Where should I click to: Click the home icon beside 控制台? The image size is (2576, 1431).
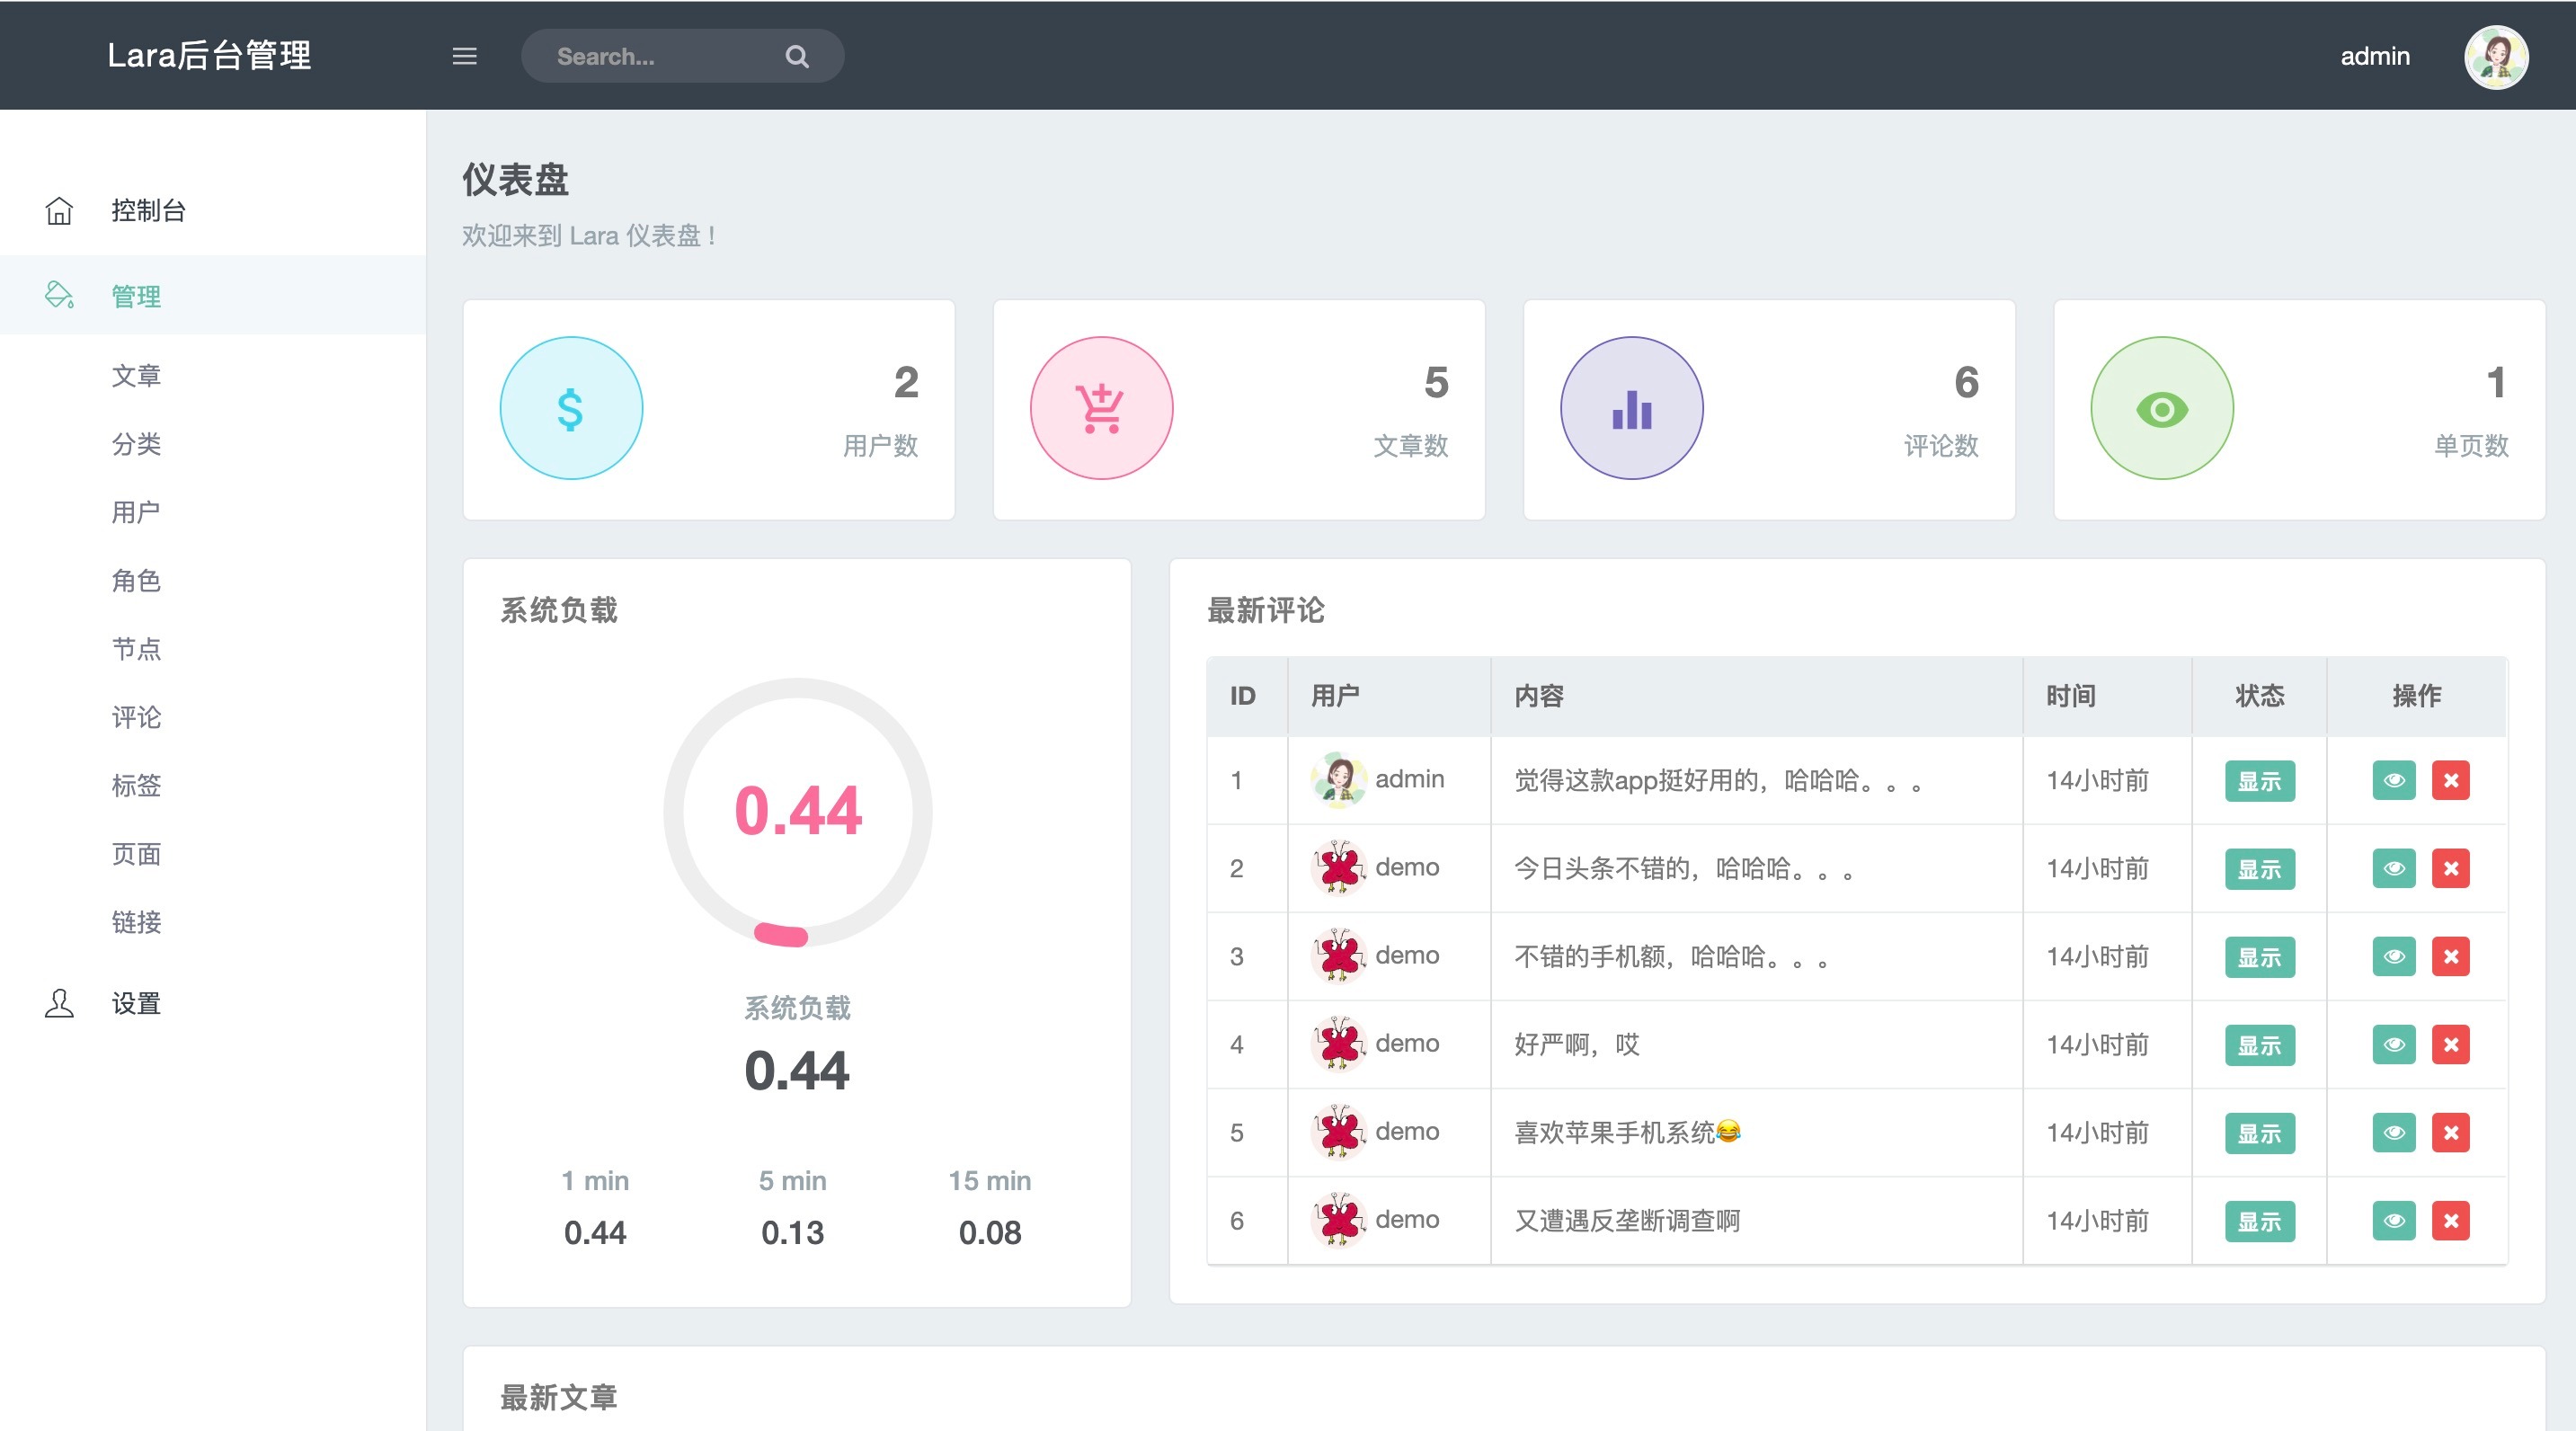tap(59, 211)
